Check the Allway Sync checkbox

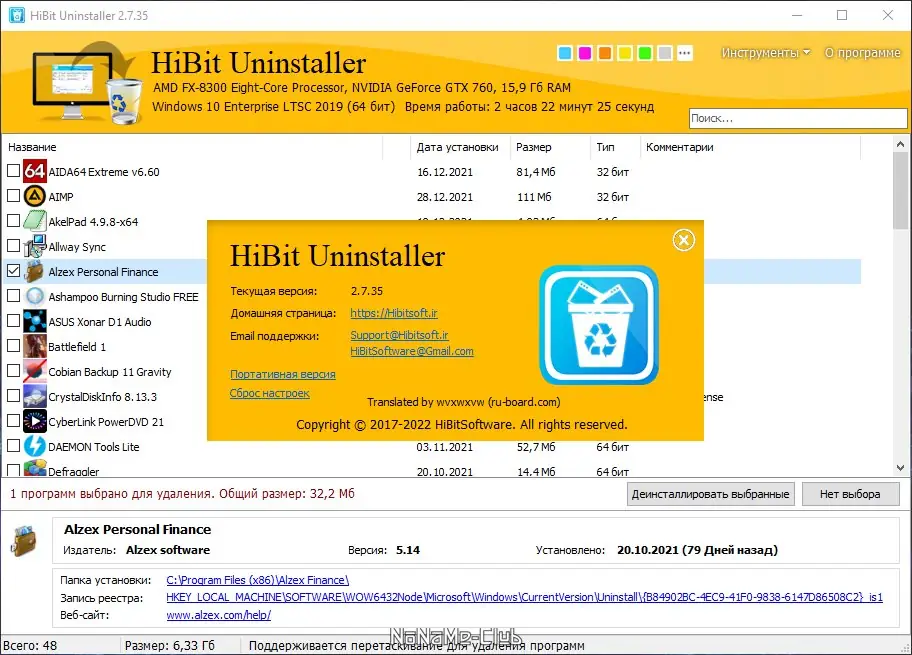tap(13, 246)
